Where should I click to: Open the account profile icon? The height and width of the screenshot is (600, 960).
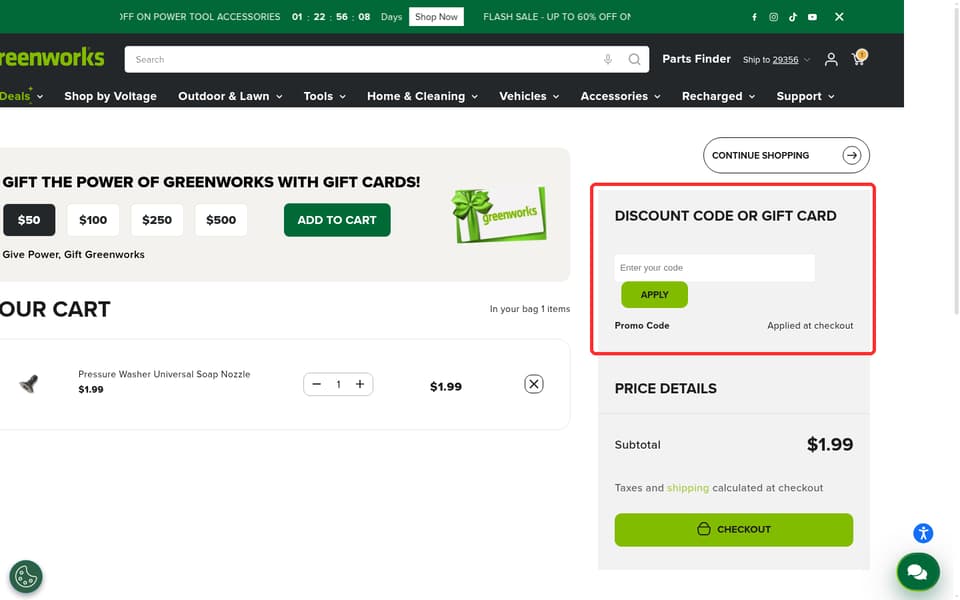(x=831, y=59)
